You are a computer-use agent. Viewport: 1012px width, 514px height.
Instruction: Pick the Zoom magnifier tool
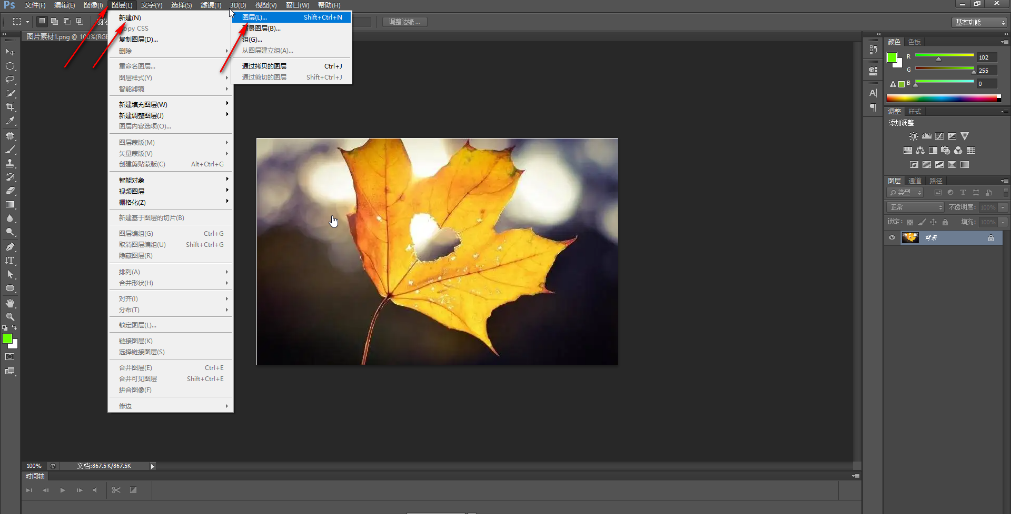click(10, 316)
